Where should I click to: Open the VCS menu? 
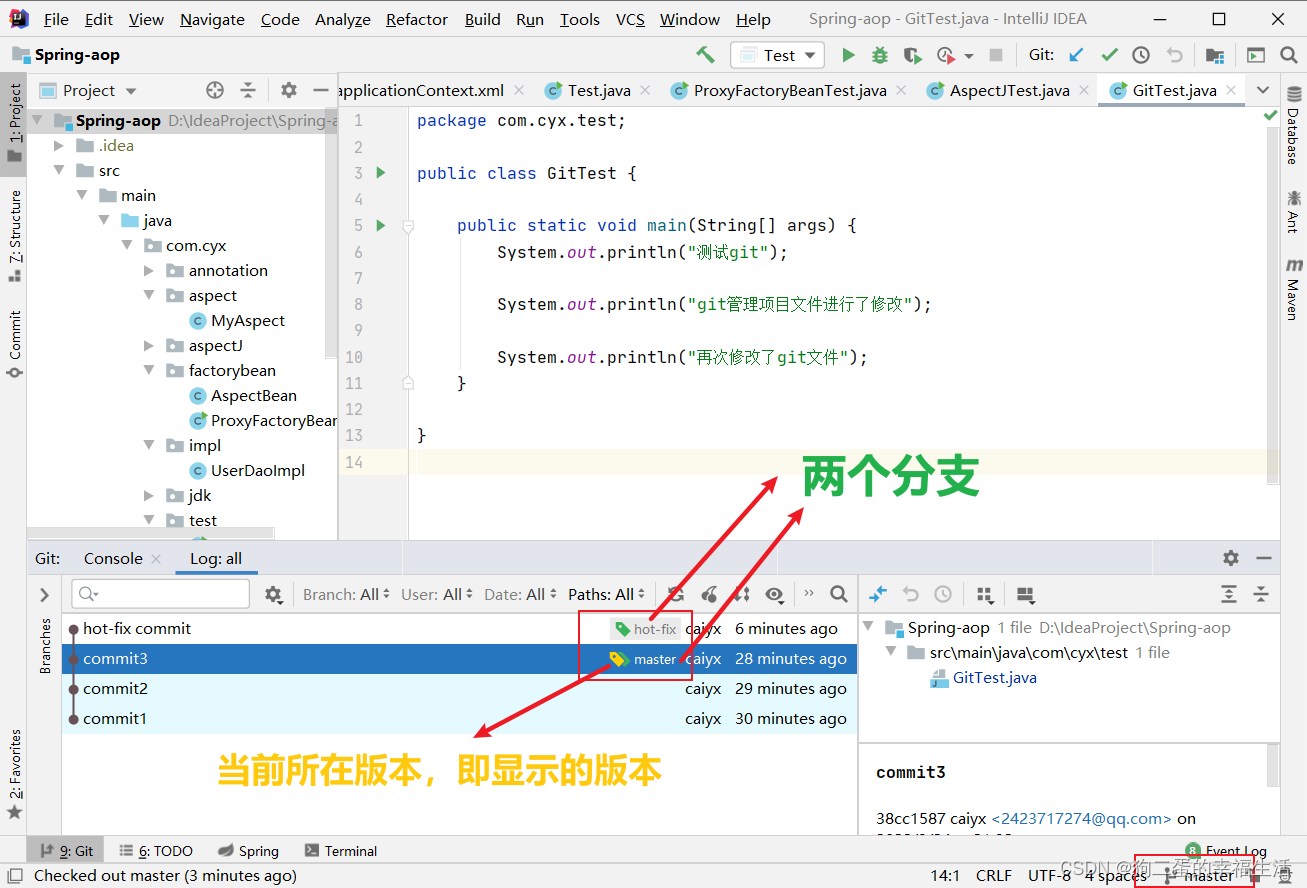(x=630, y=19)
